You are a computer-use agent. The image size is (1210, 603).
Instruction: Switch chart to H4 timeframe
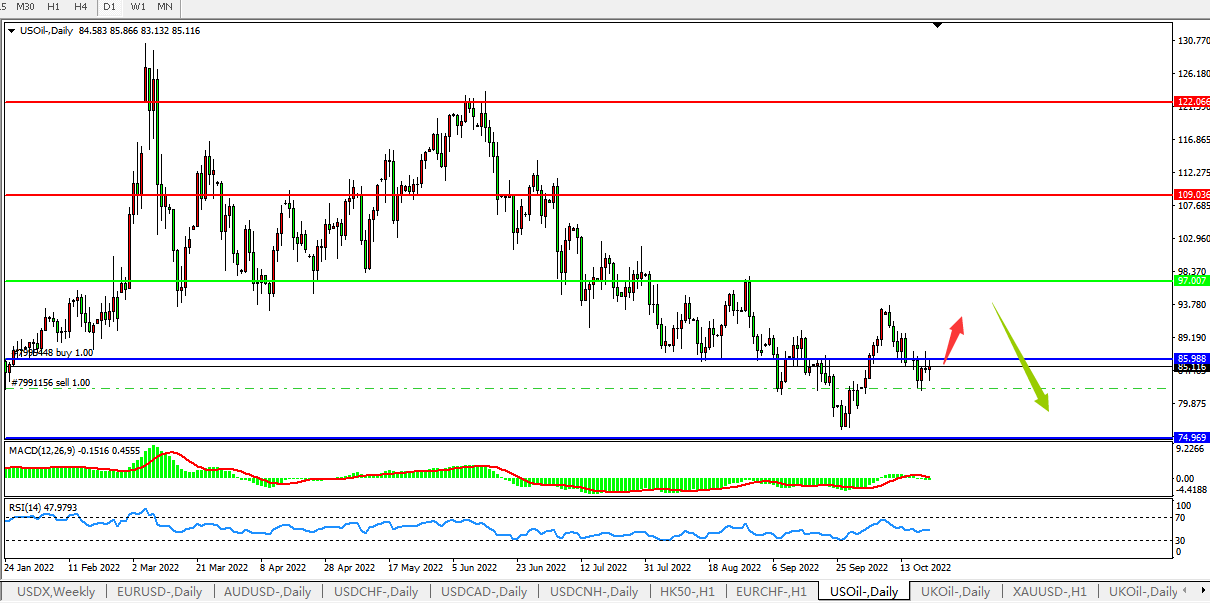coord(81,7)
